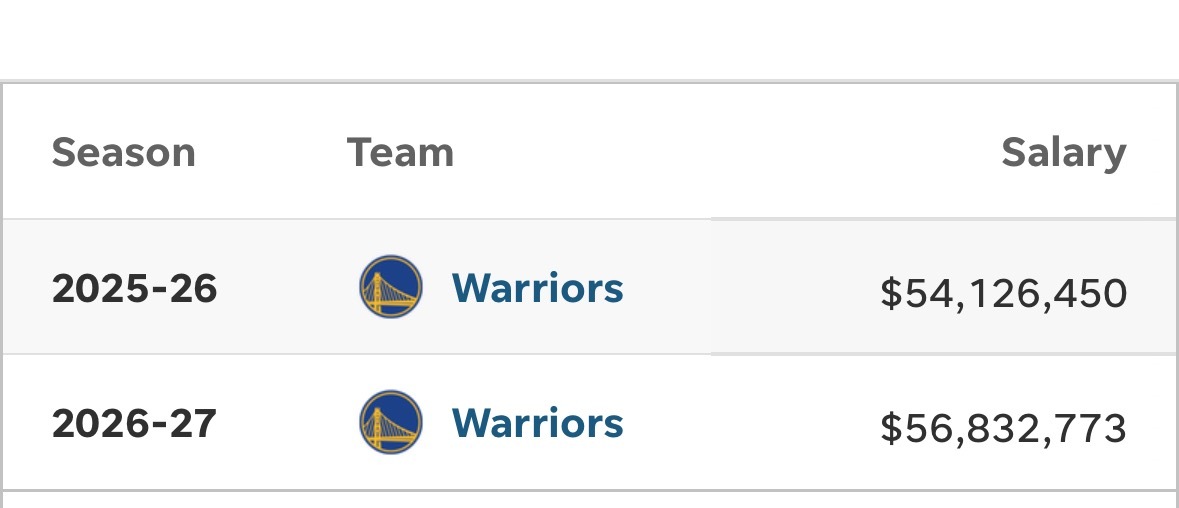This screenshot has height=508, width=1179.
Task: Pick the 2026-27 salary amount
Action: (1003, 429)
